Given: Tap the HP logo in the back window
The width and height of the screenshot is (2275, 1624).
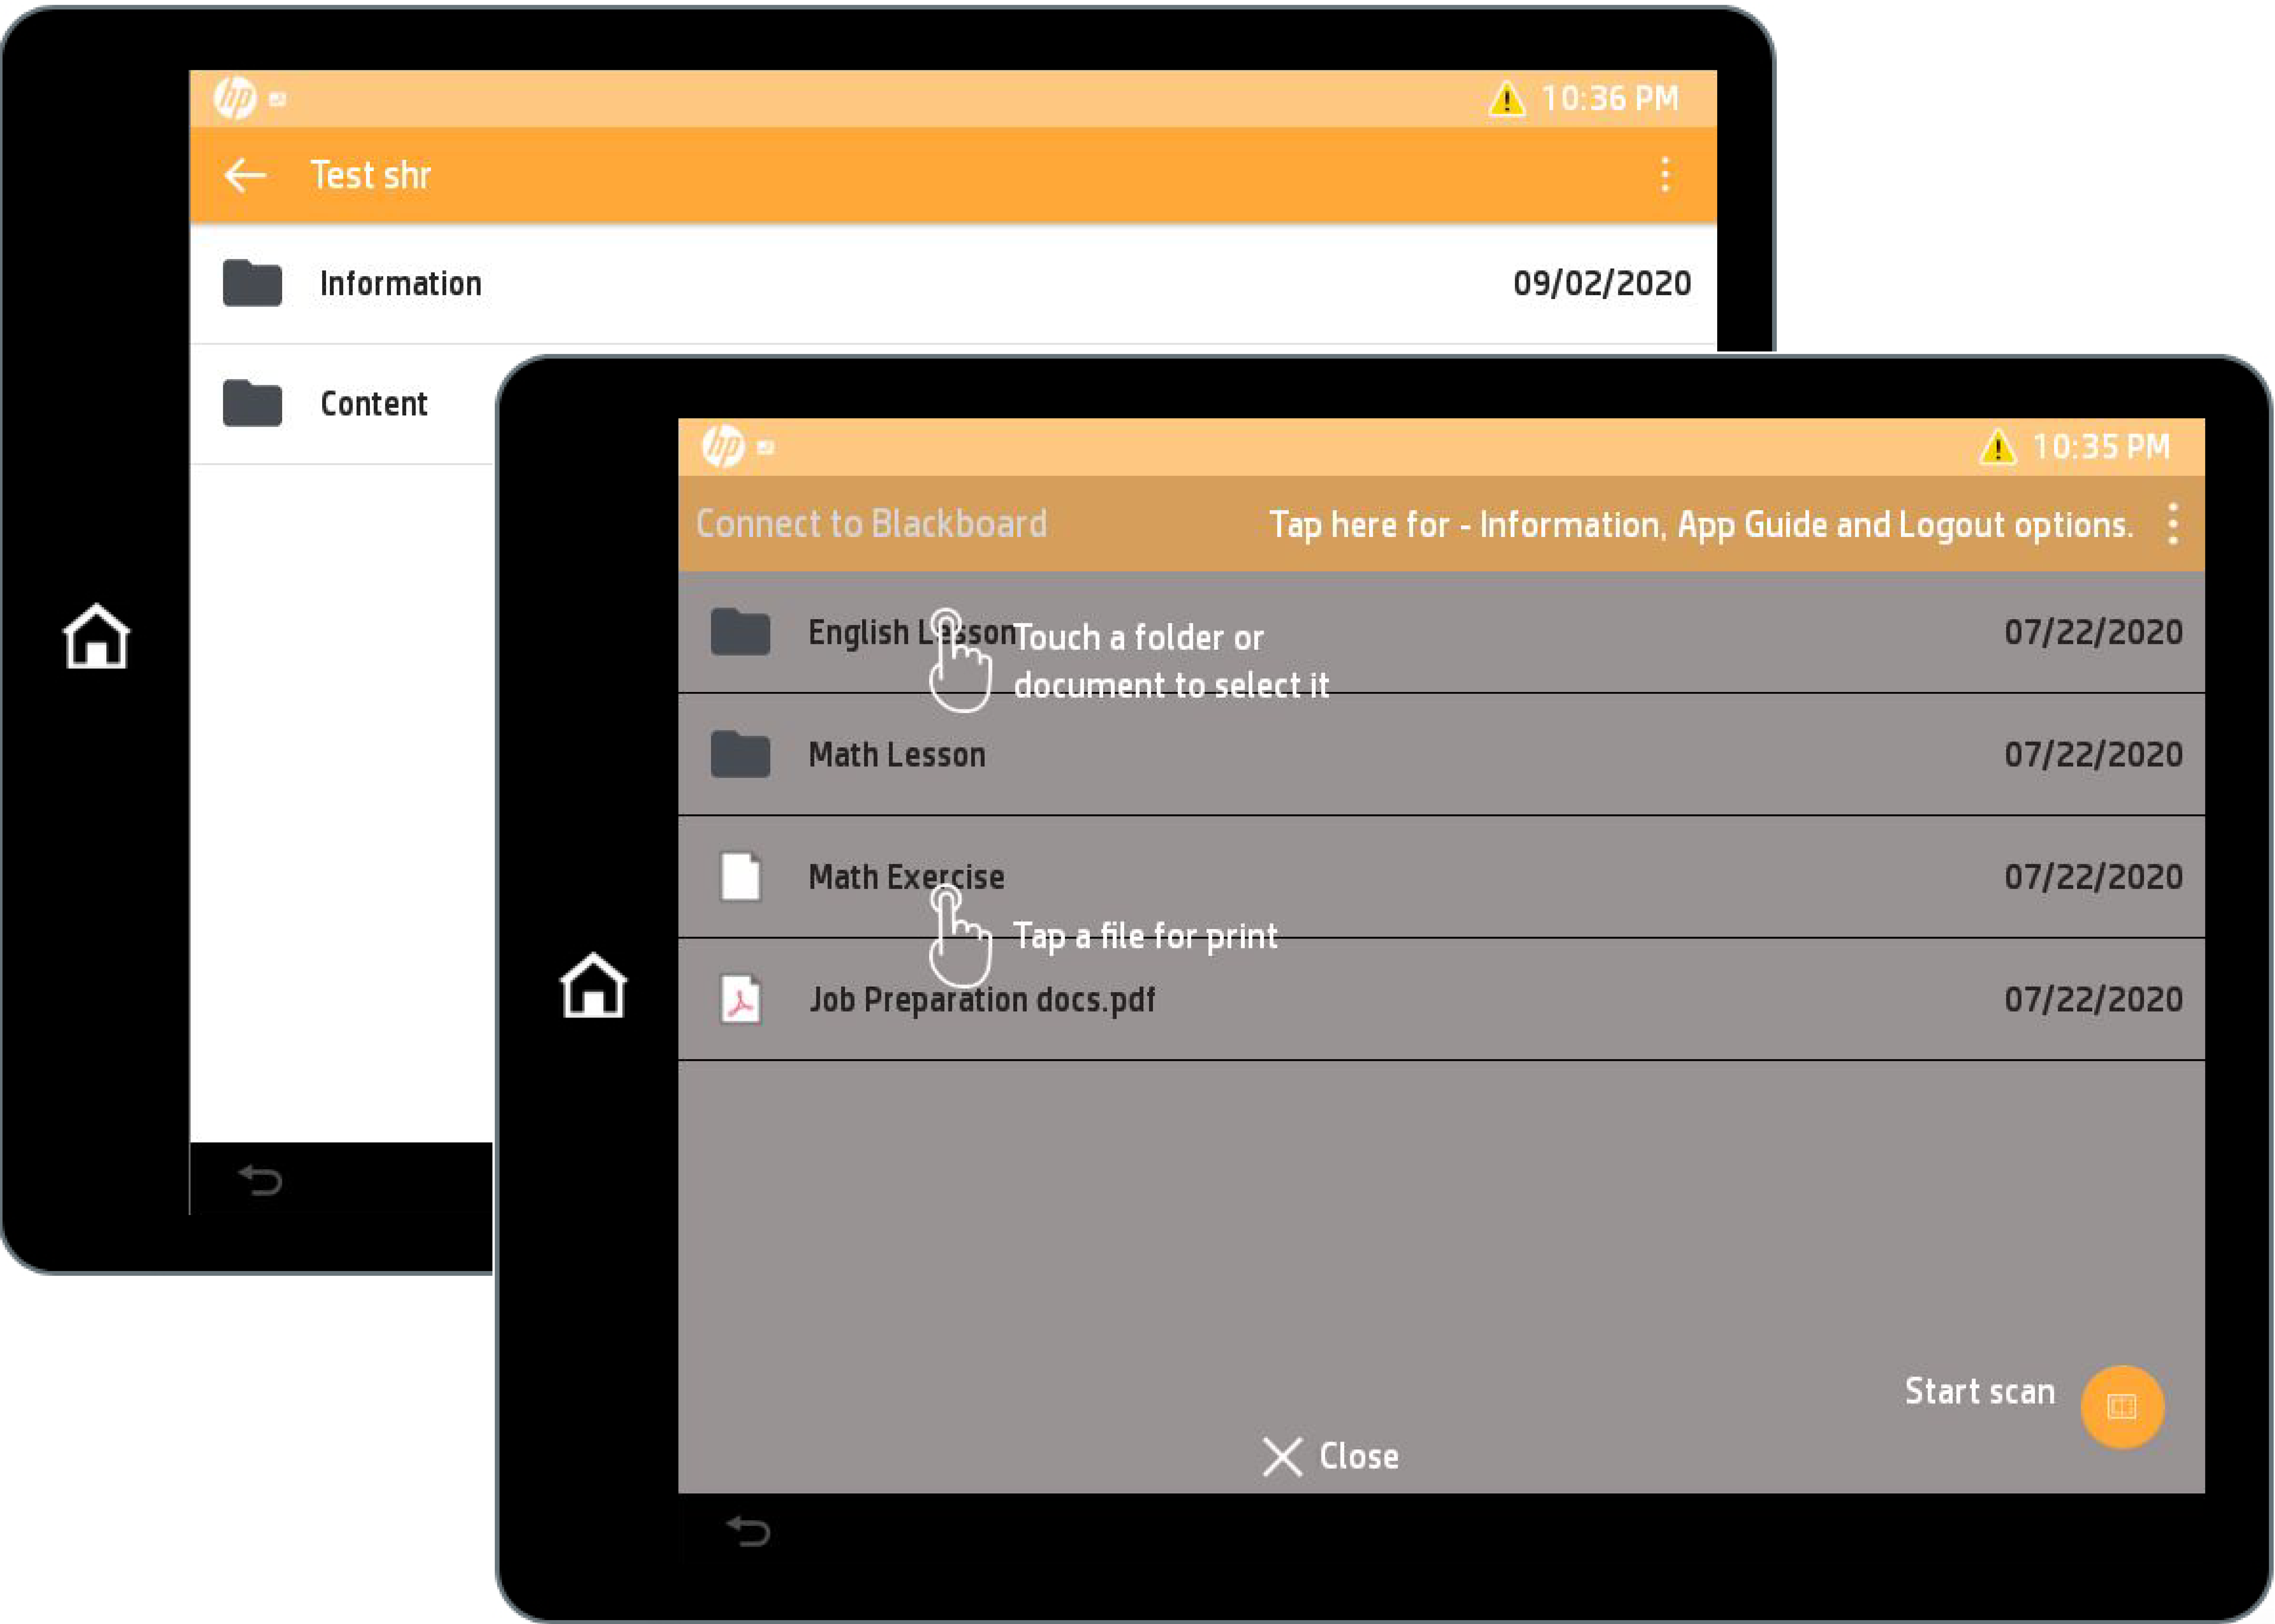Looking at the screenshot, I should point(235,98).
